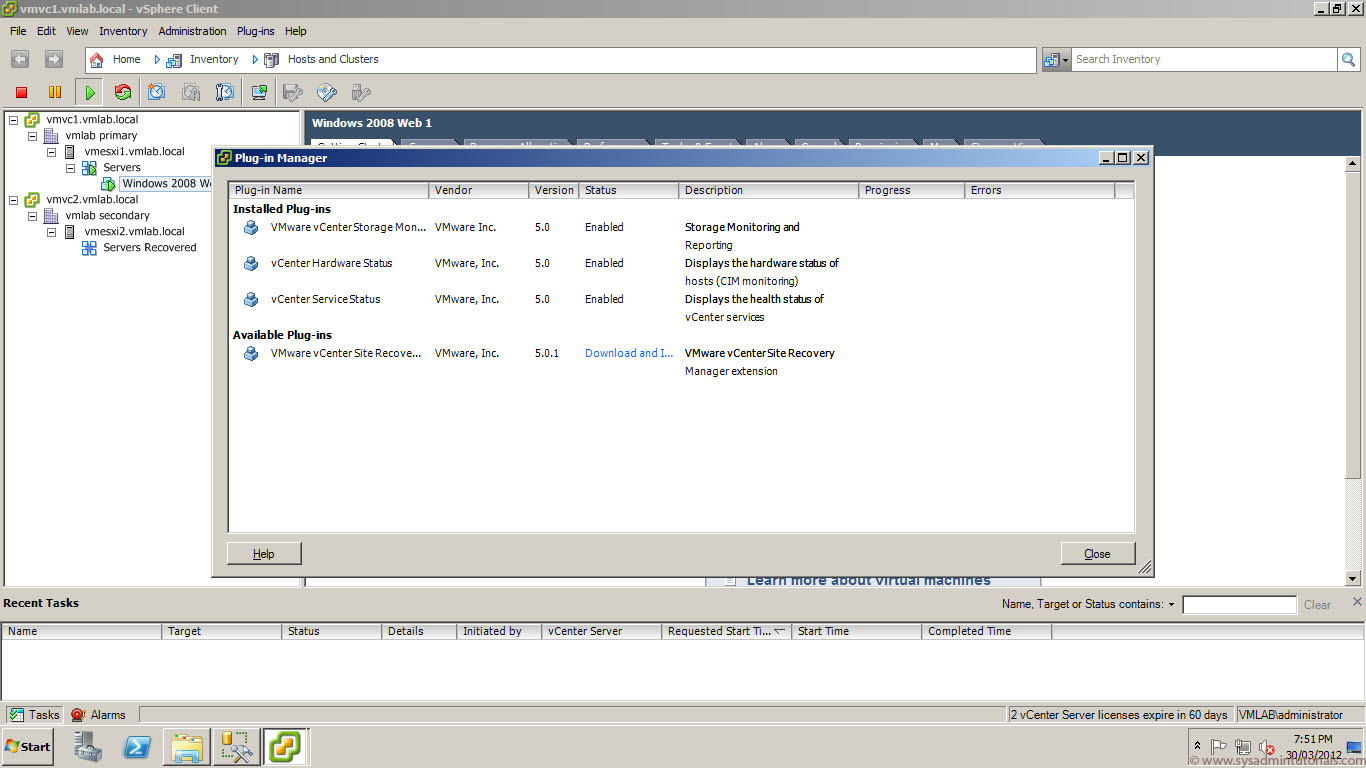Click the red Power Off toolbar icon

[21, 92]
